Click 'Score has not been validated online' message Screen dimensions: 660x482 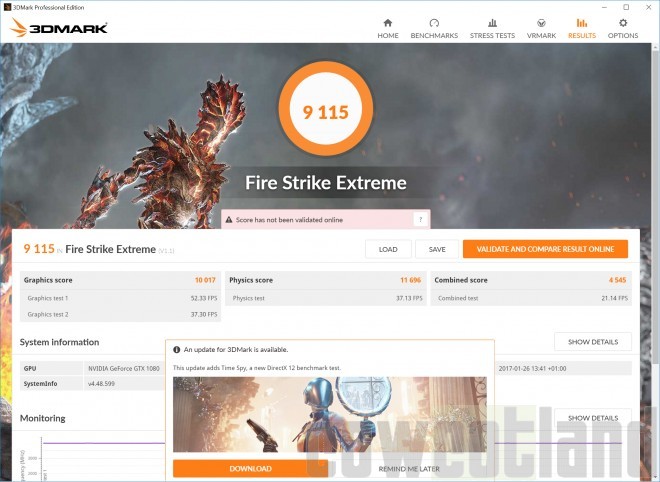(289, 220)
